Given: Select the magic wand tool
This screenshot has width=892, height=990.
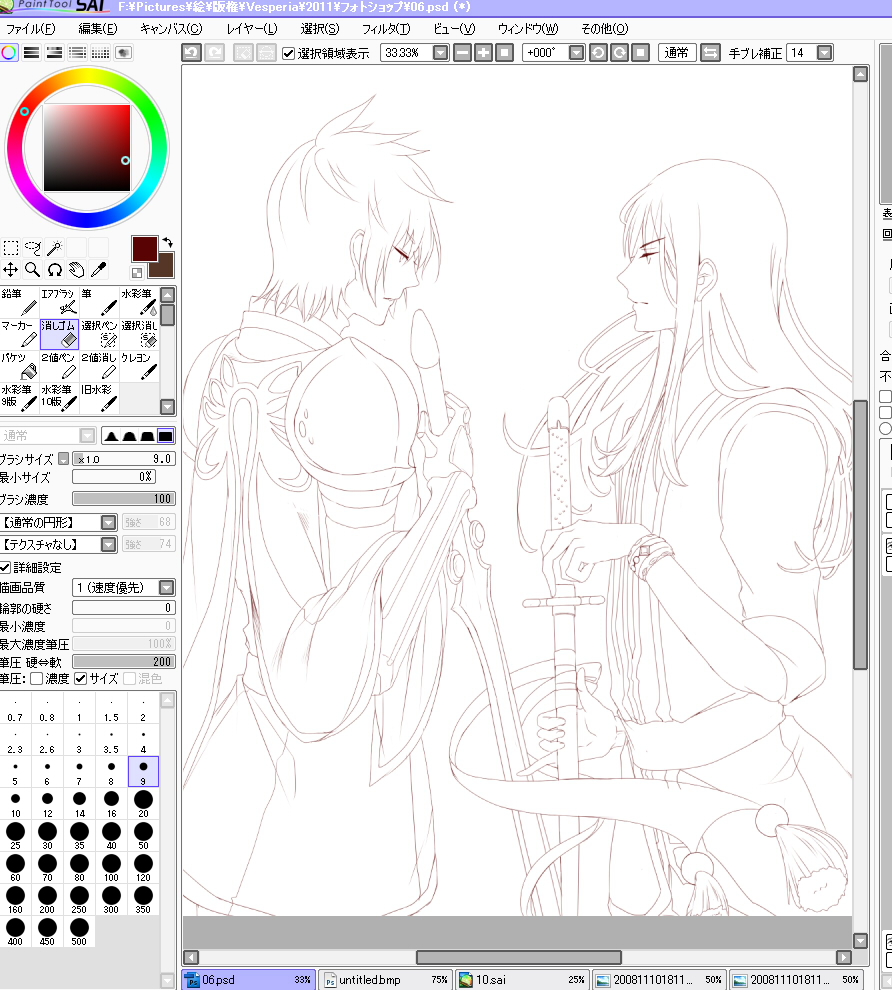Looking at the screenshot, I should click(x=54, y=248).
